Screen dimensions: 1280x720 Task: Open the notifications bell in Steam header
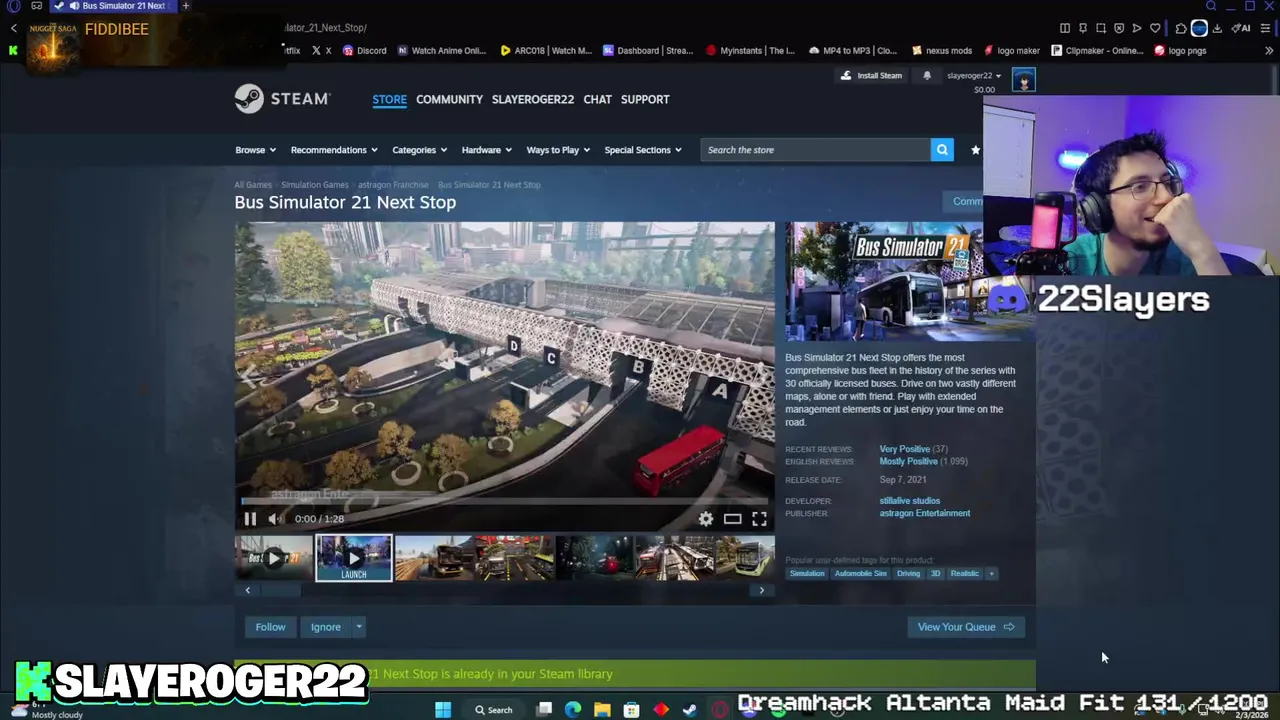pyautogui.click(x=926, y=76)
